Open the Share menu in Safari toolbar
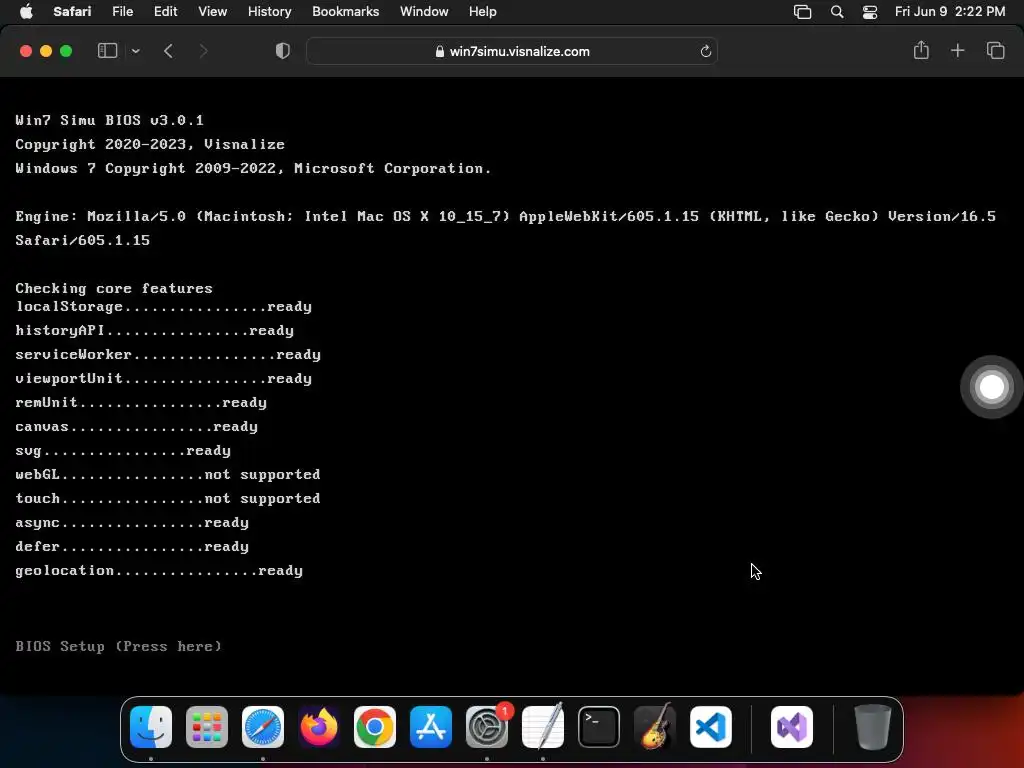Viewport: 1024px width, 768px height. pos(921,50)
